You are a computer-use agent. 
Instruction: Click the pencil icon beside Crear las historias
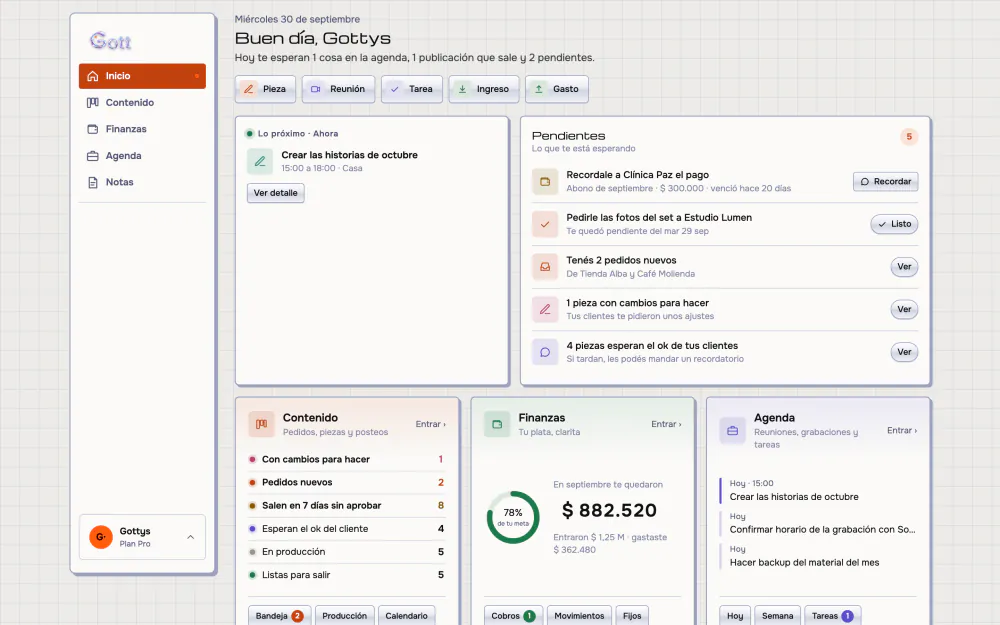(260, 161)
